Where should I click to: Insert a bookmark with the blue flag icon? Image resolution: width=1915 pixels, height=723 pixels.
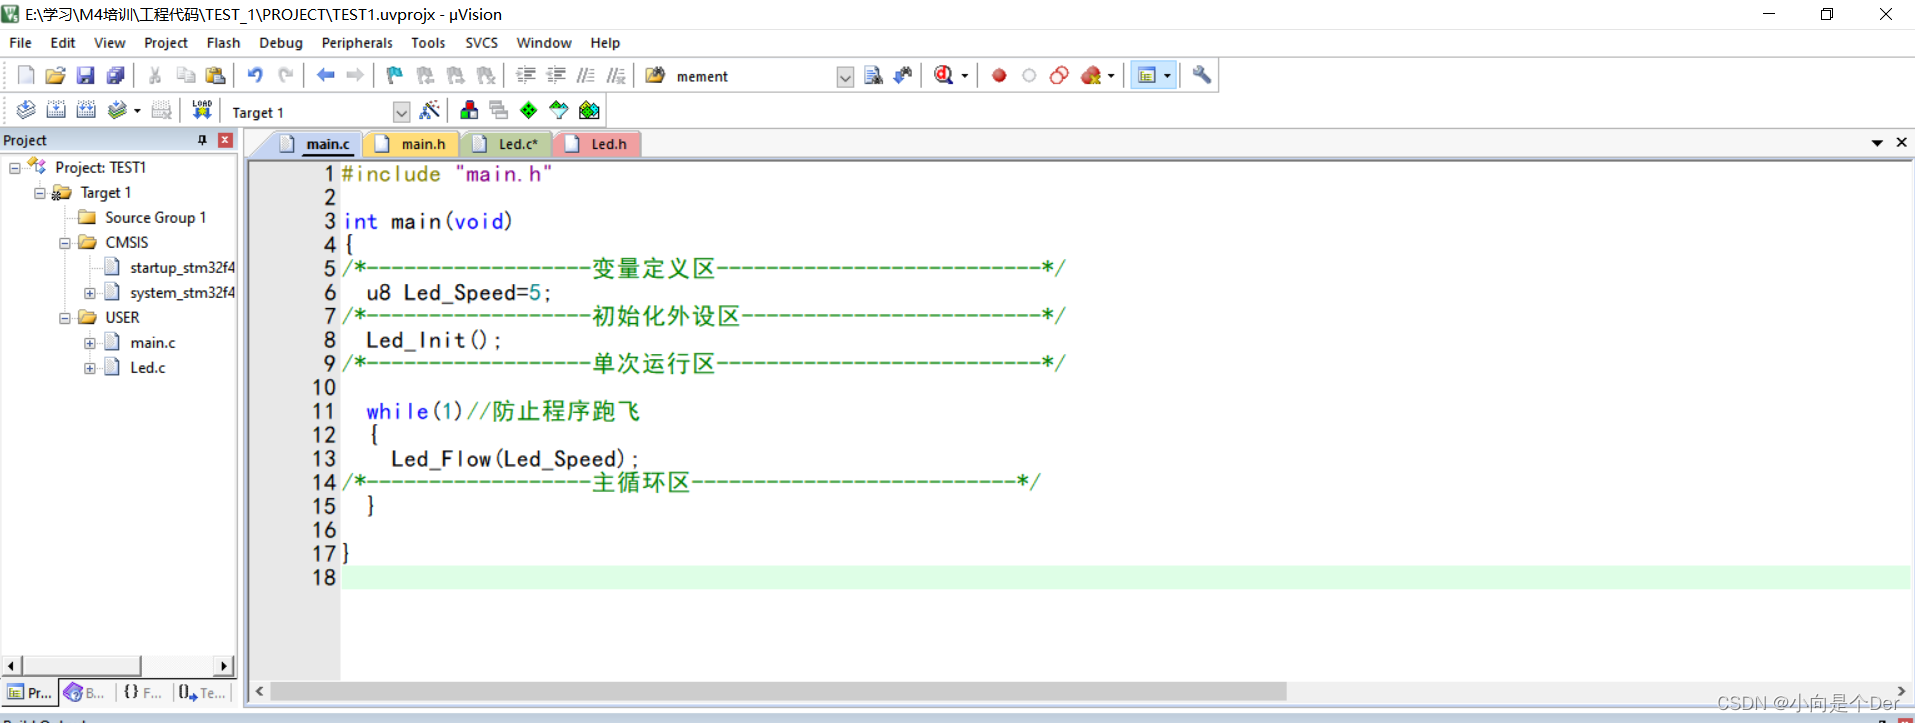(395, 75)
